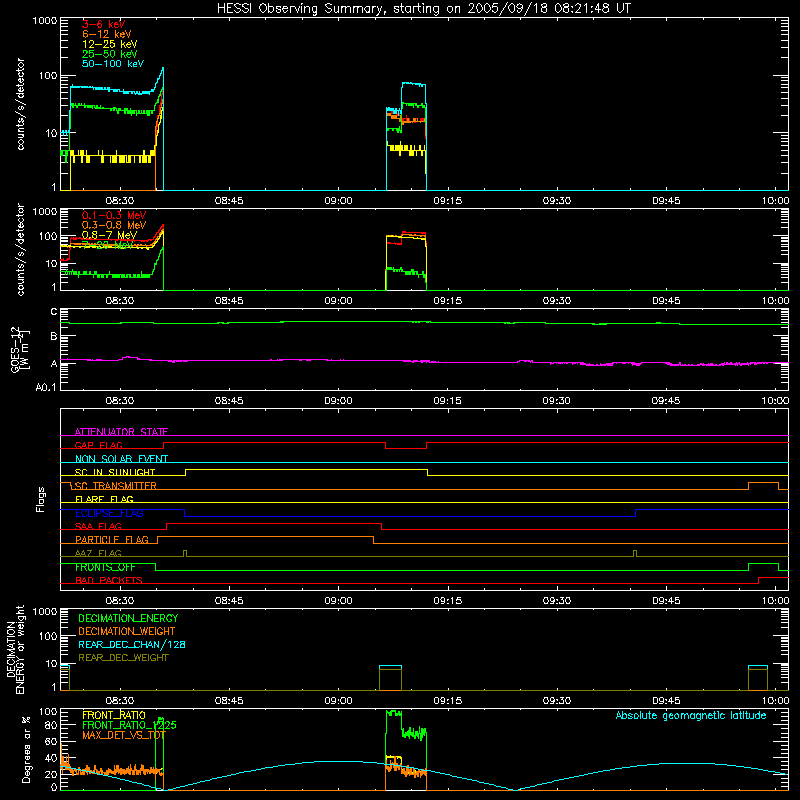Select the FRONT_RATIO_1225 legend label

[x=129, y=725]
